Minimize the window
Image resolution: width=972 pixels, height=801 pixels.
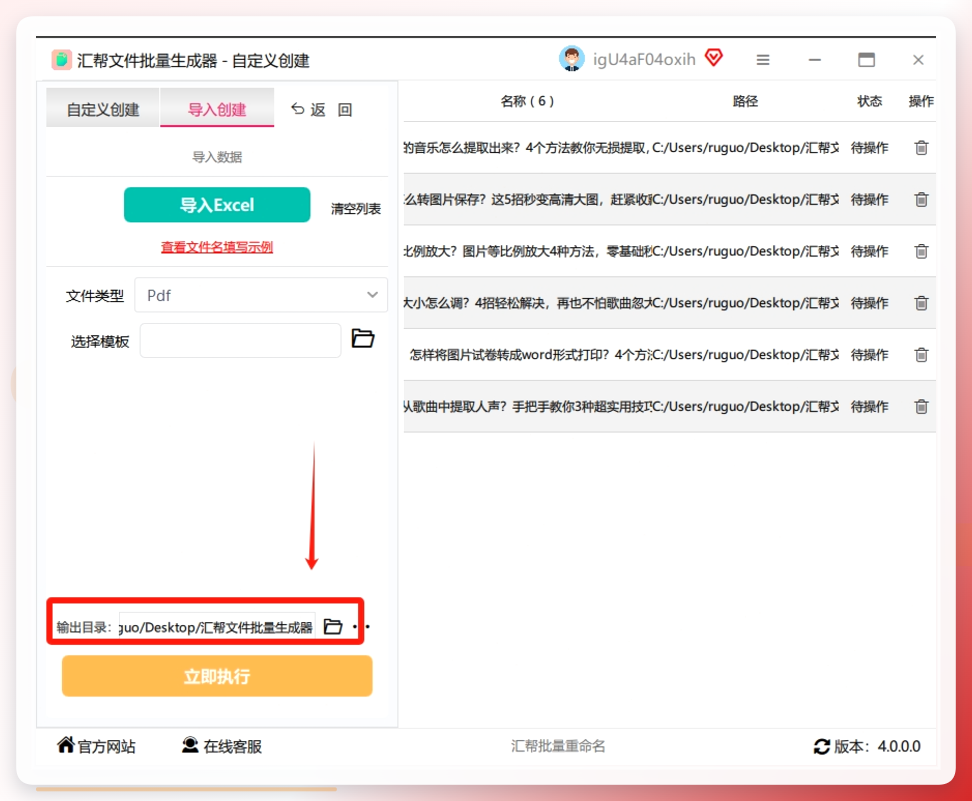[x=815, y=60]
